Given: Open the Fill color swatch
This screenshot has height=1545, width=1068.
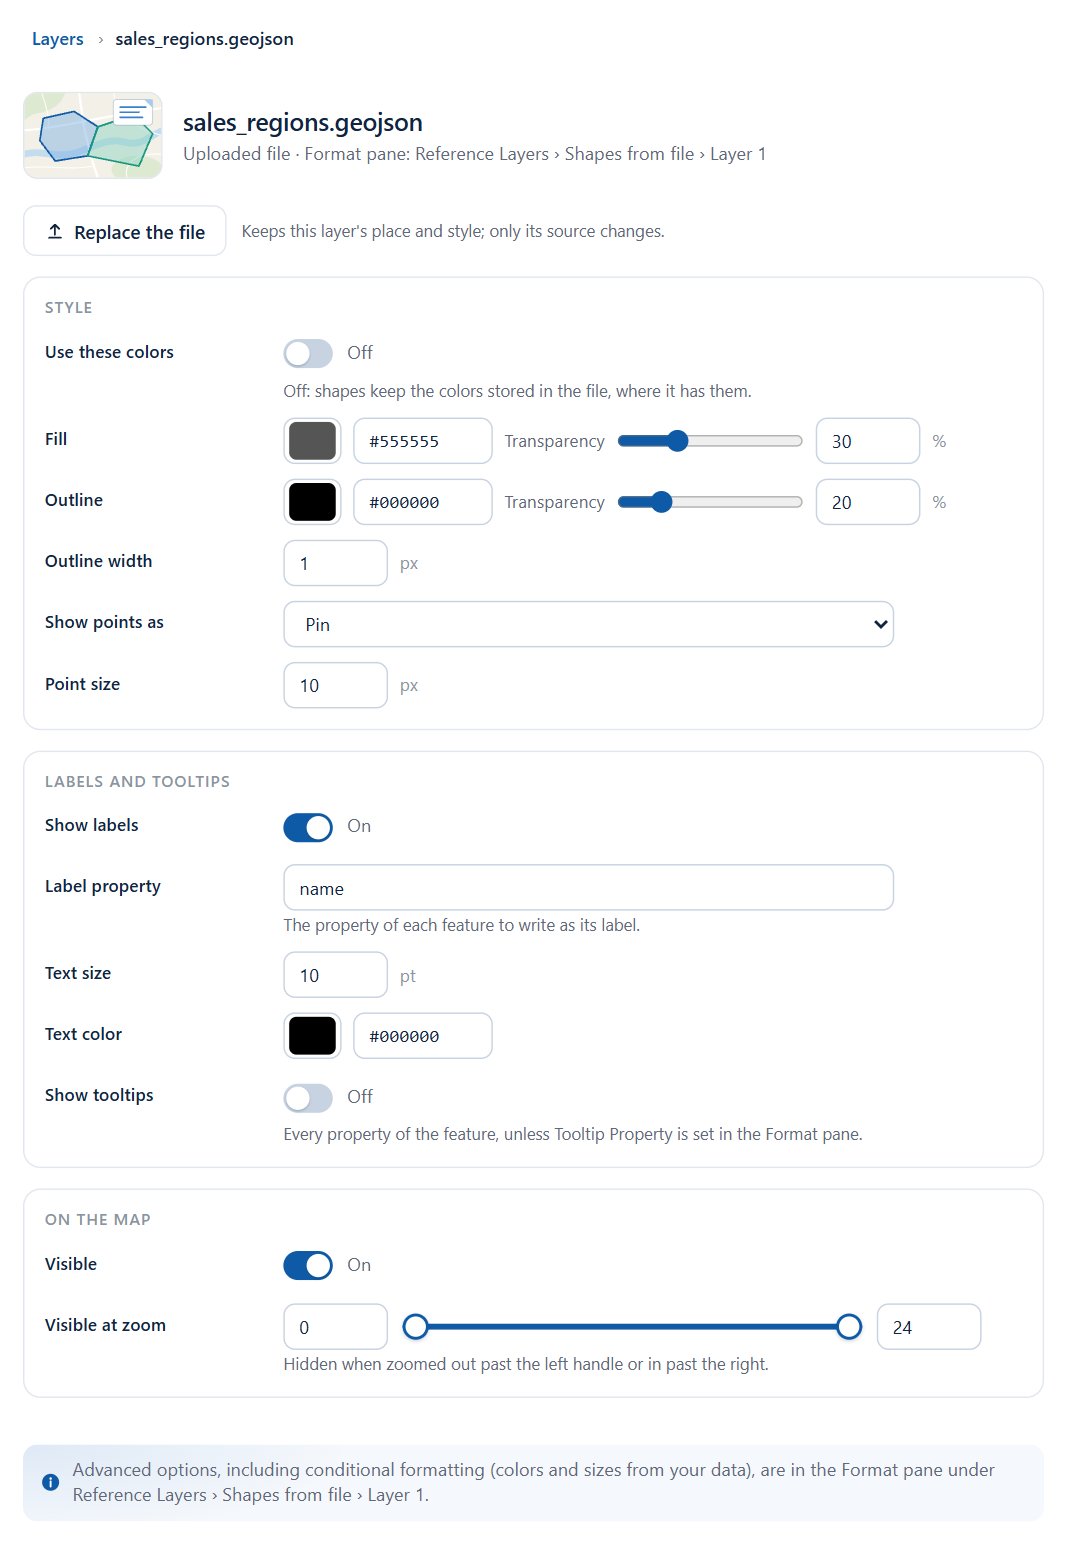Looking at the screenshot, I should pyautogui.click(x=312, y=441).
